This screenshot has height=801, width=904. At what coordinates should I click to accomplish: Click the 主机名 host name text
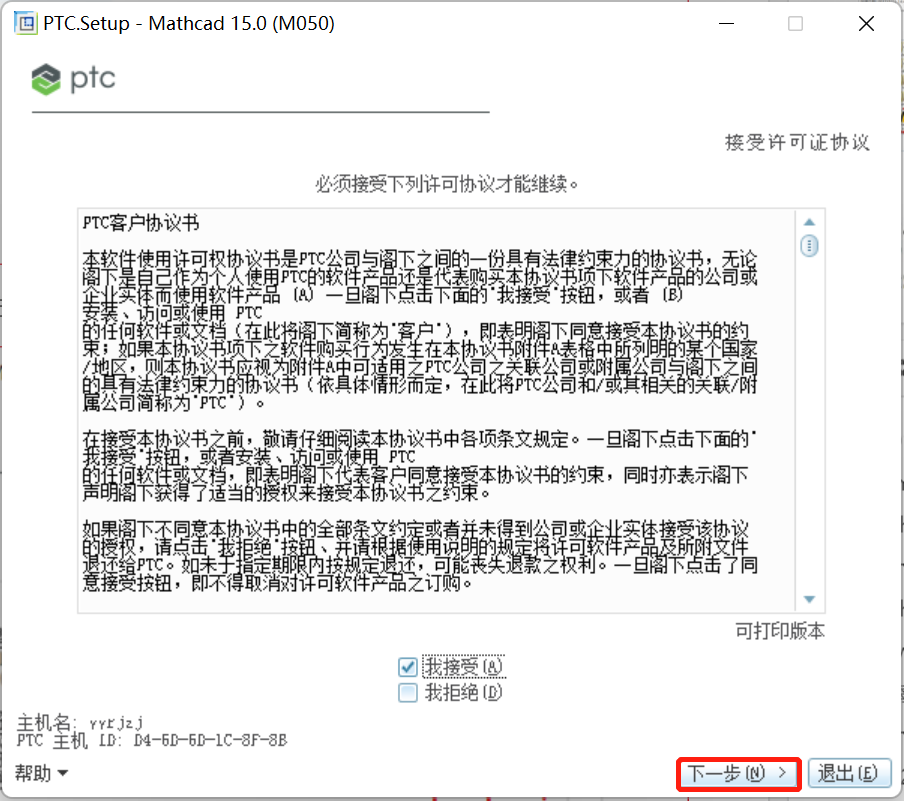(x=80, y=723)
